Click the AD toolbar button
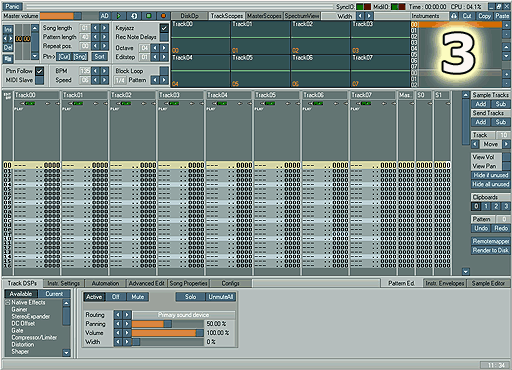 coord(104,16)
